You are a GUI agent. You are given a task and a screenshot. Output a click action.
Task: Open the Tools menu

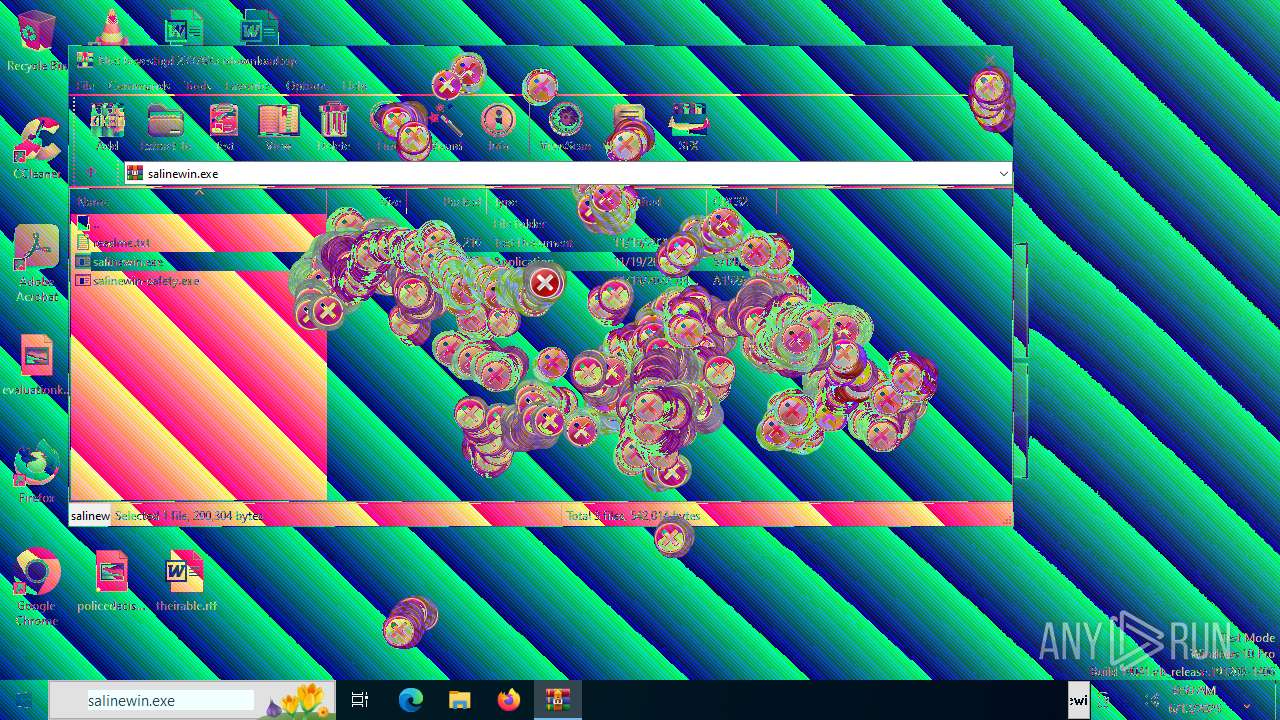pyautogui.click(x=198, y=86)
